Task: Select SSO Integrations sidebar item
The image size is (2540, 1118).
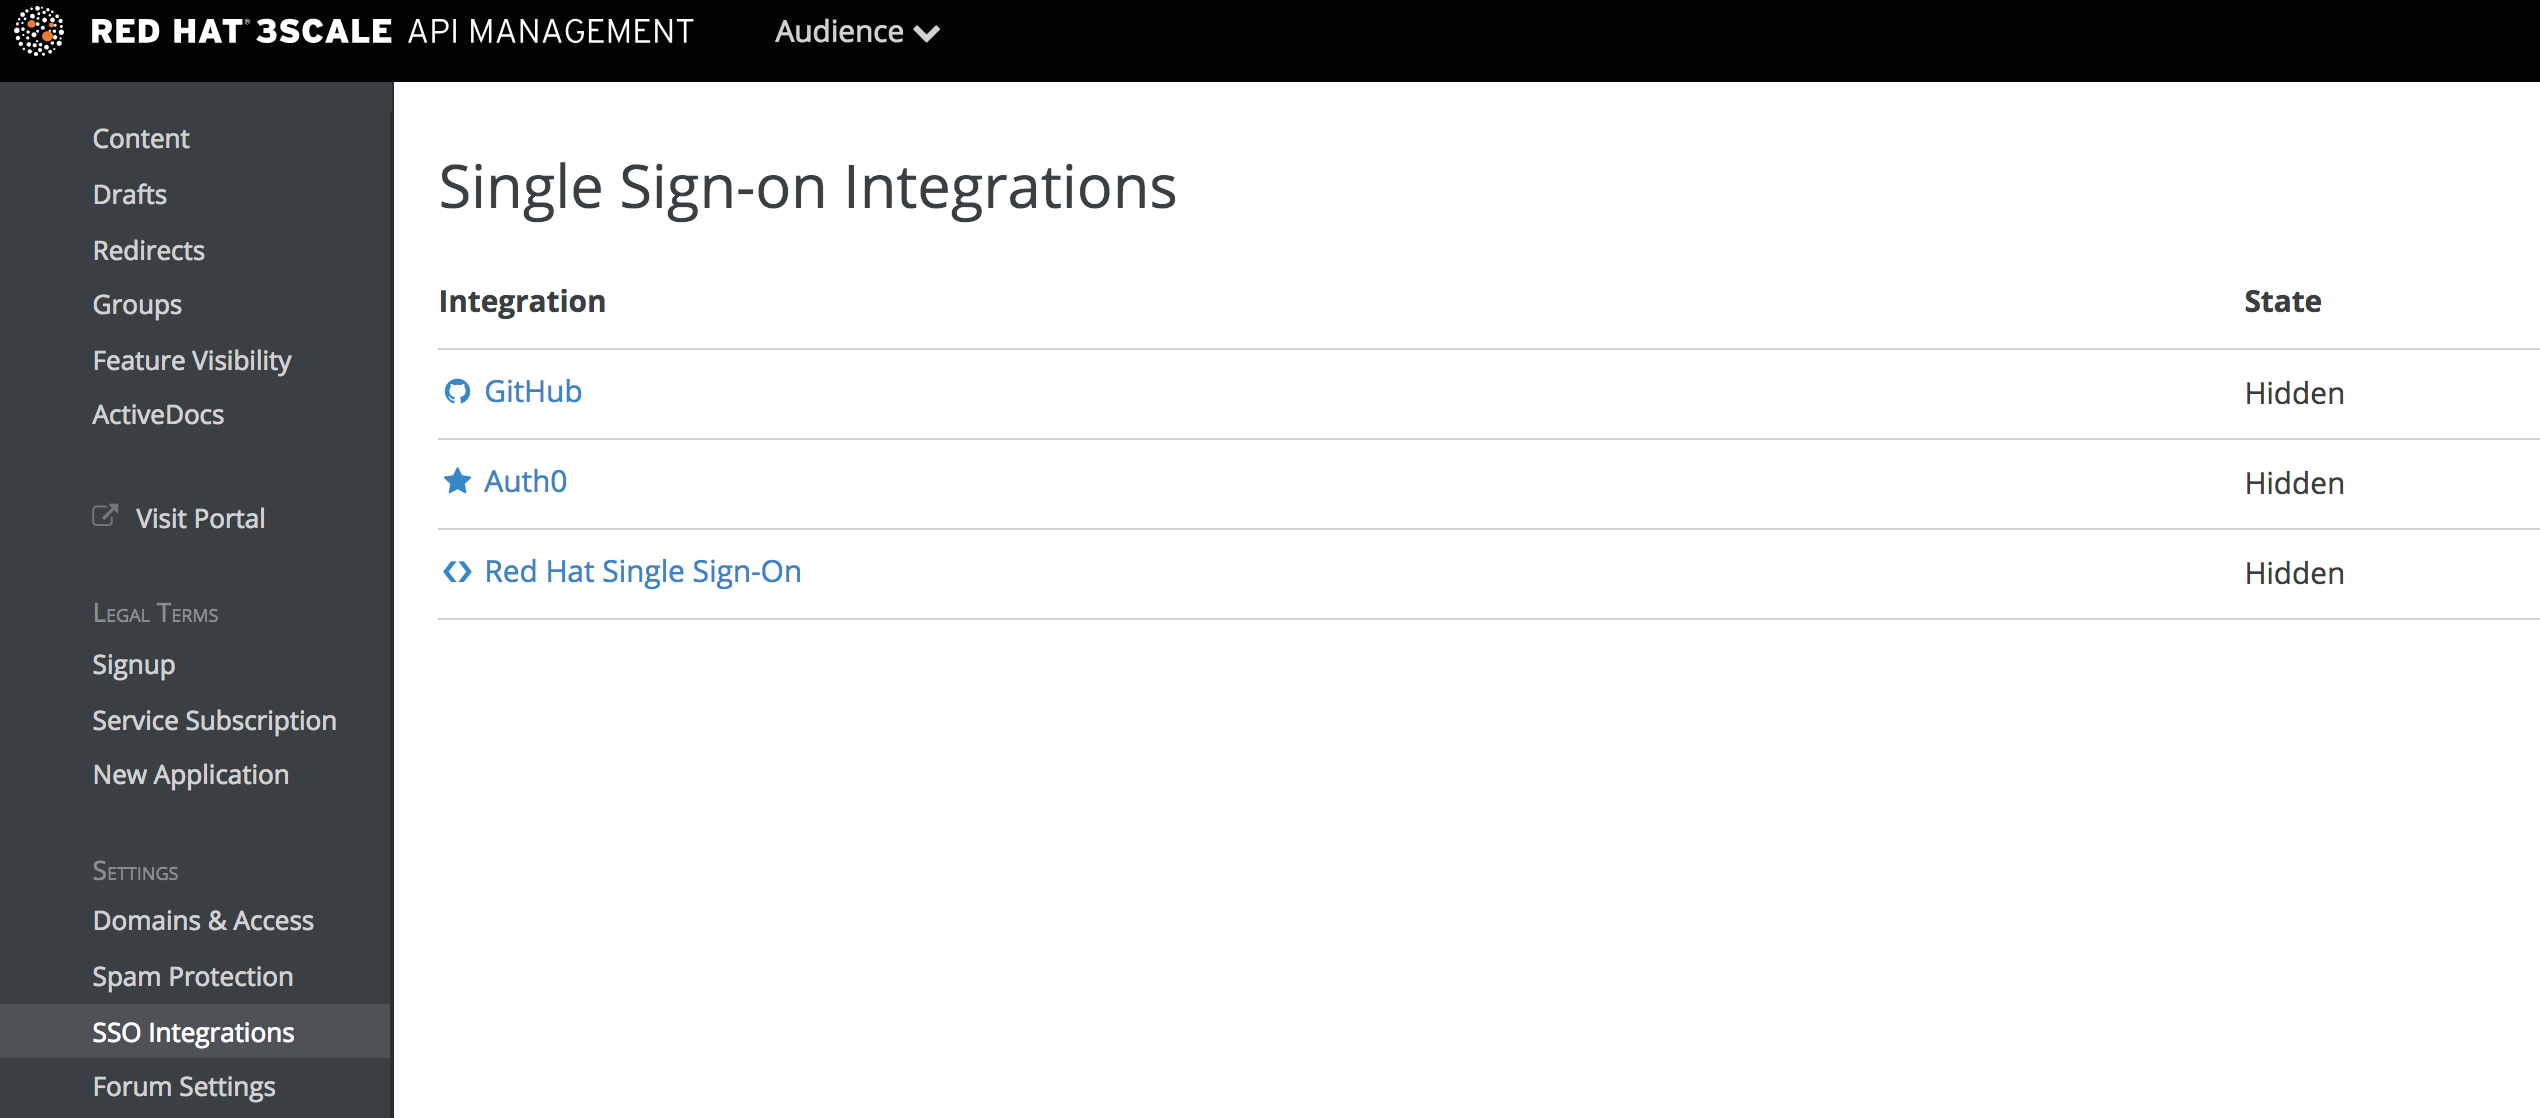Action: point(193,1031)
